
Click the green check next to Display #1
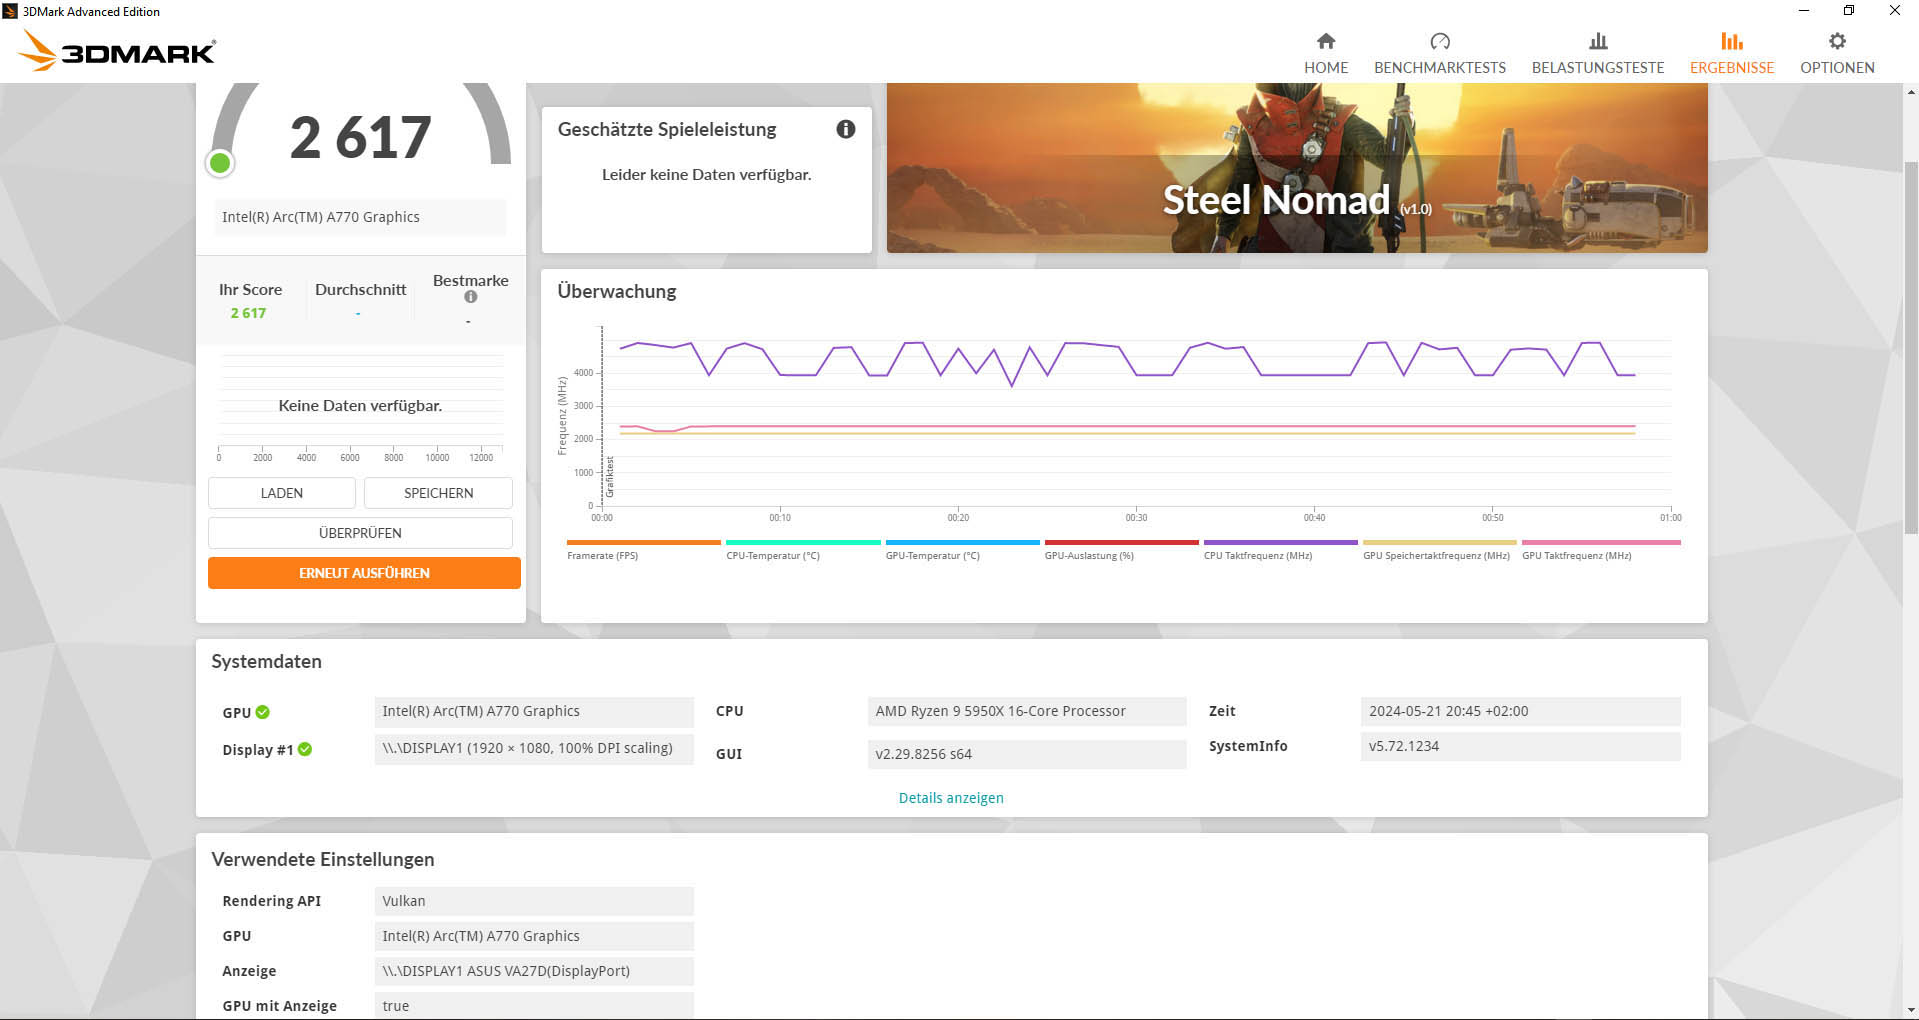point(305,749)
